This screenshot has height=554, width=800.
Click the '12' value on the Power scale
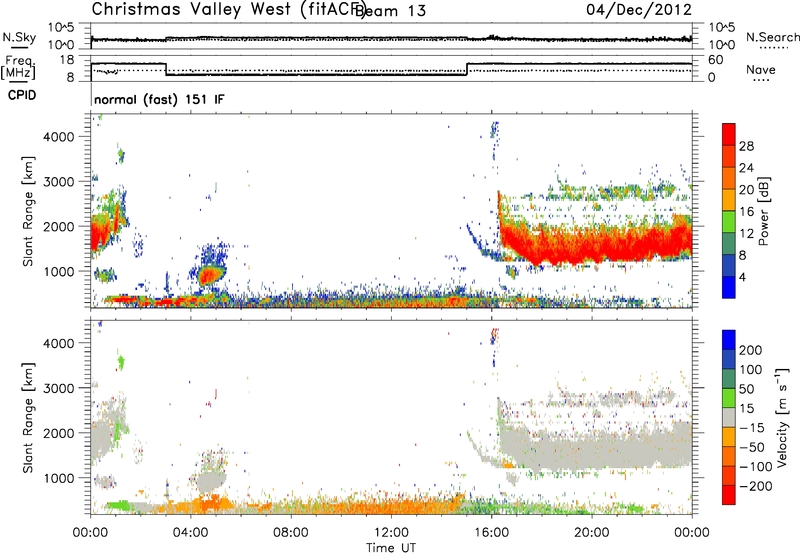tap(746, 234)
